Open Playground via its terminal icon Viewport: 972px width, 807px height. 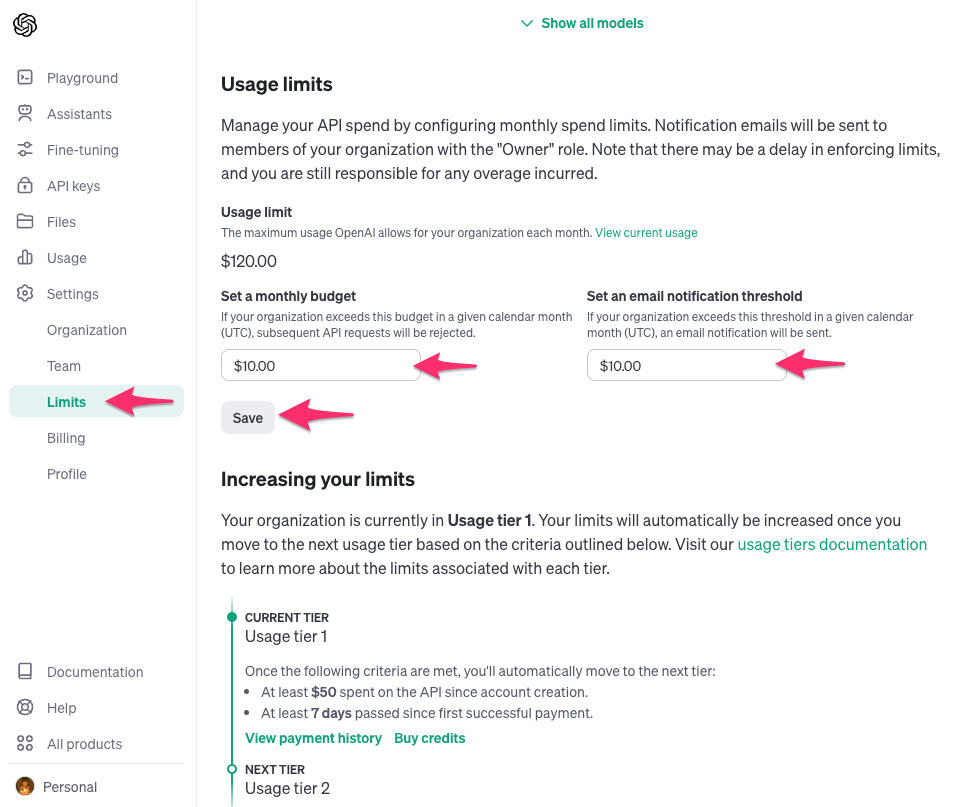26,78
